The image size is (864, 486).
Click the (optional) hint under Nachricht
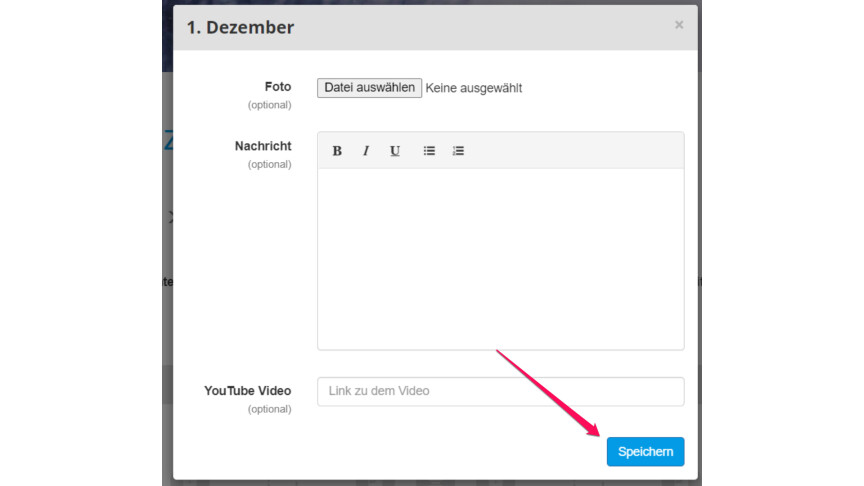[x=269, y=164]
